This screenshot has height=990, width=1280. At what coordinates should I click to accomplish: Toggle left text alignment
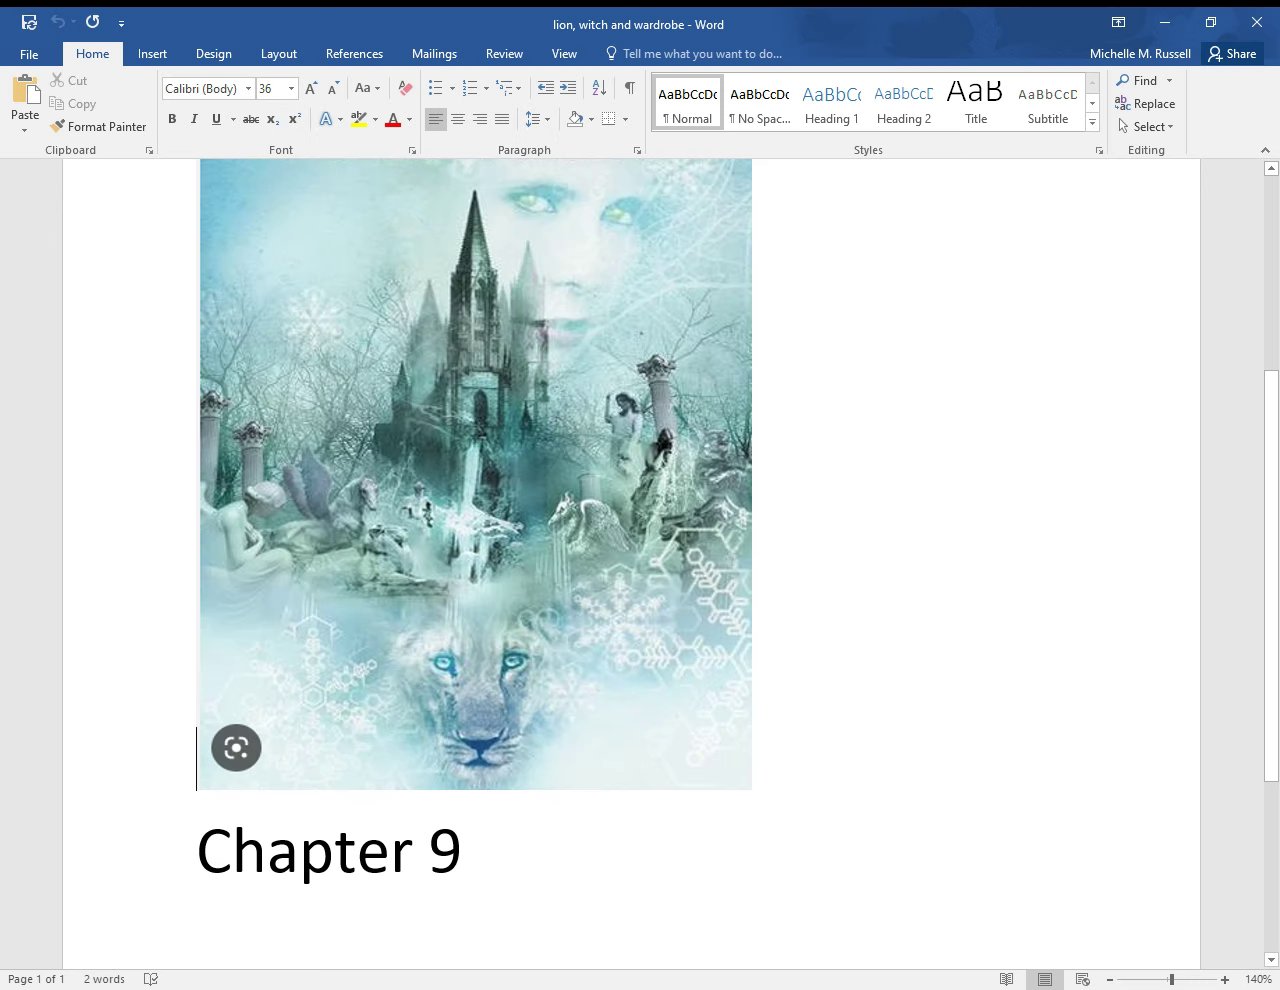coord(435,120)
